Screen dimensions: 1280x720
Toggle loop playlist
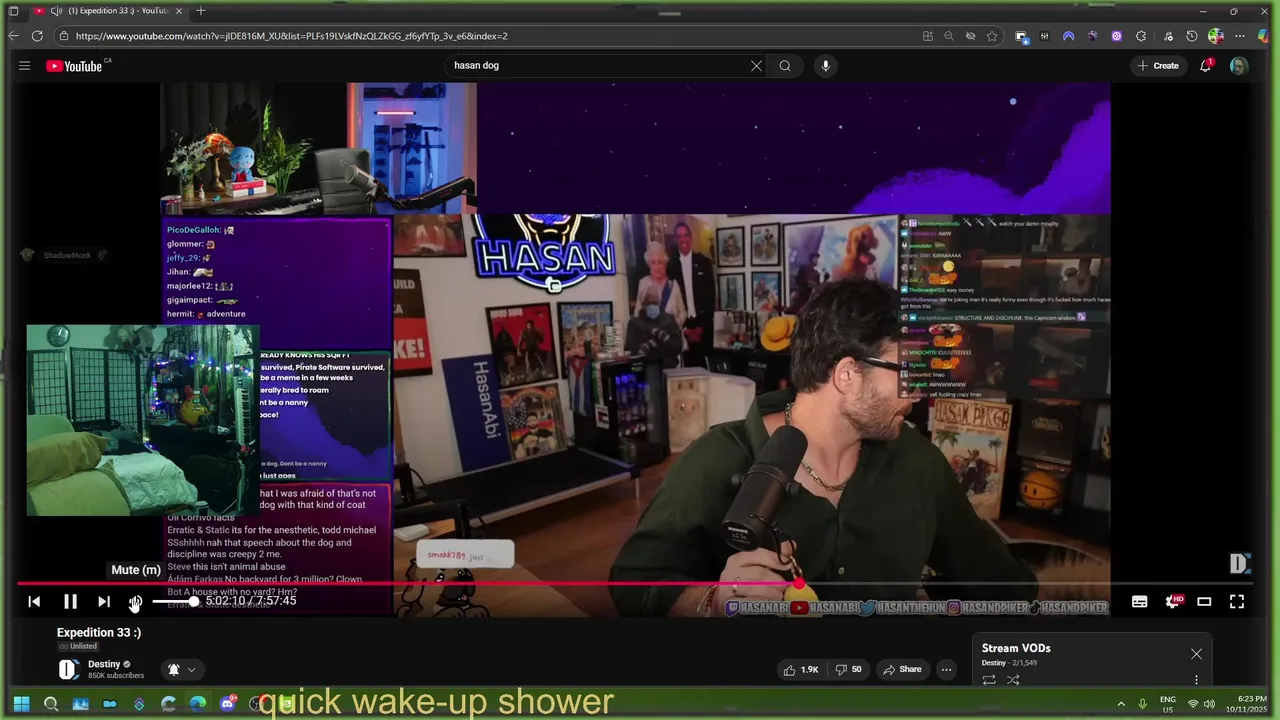(x=989, y=680)
